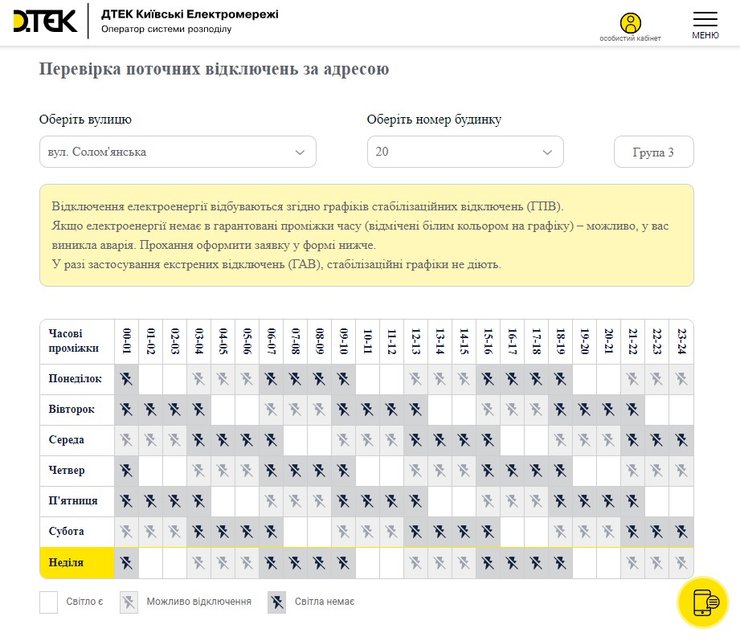Select the Понеділок row header
The height and width of the screenshot is (640, 740).
click(x=77, y=379)
